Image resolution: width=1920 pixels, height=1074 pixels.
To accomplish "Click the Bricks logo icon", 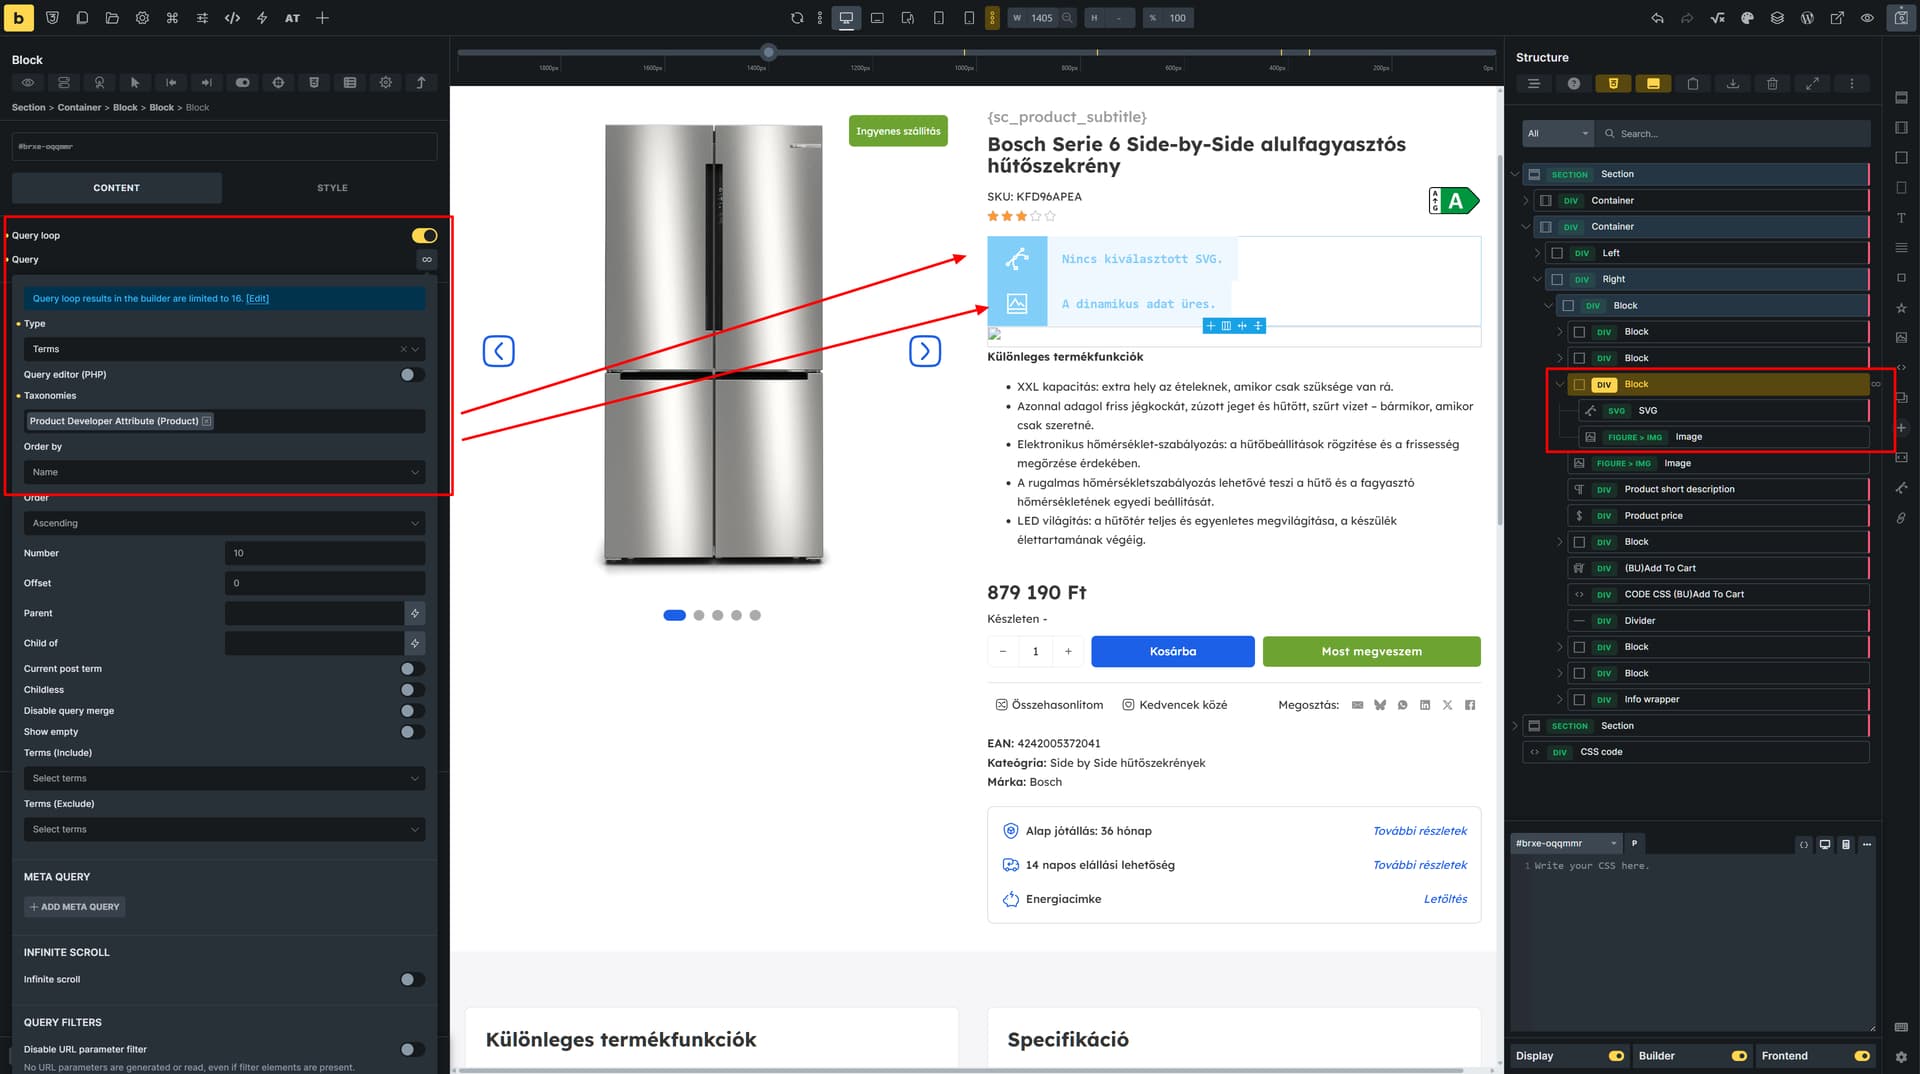I will coord(18,18).
